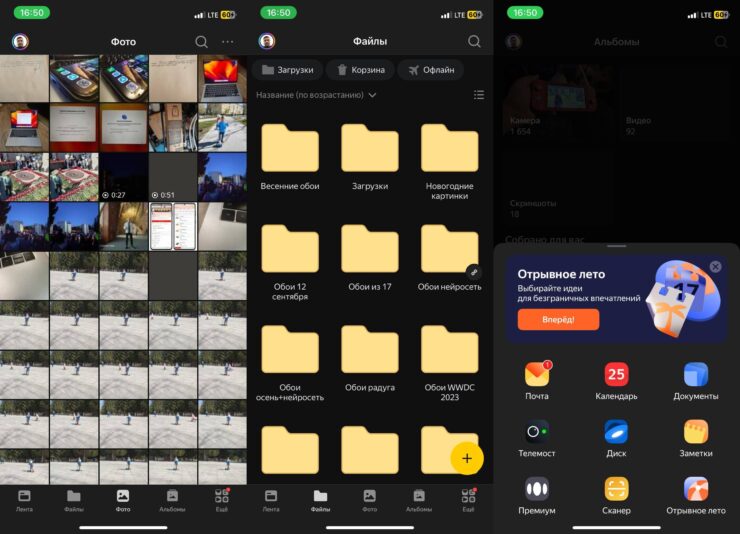
Task: Switch to the Альбомы tab in Фото screen
Action: pos(172,499)
